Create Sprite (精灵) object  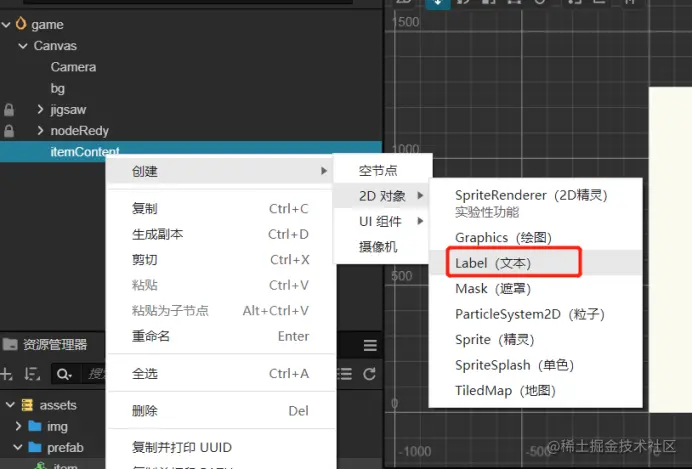[535, 340]
